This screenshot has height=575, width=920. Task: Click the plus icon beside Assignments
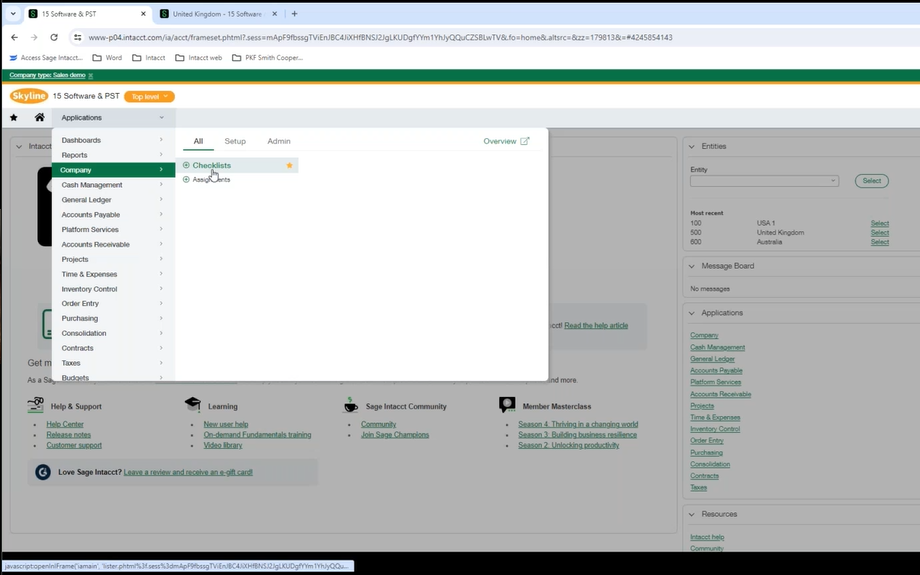pyautogui.click(x=186, y=180)
